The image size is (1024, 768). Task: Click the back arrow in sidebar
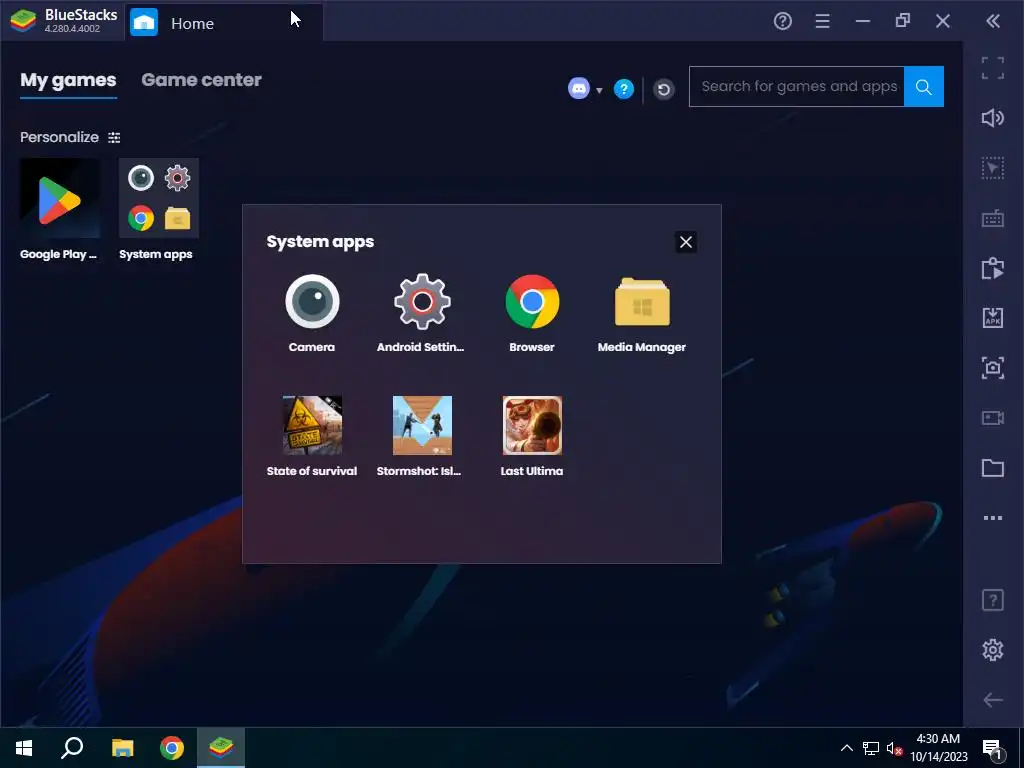[x=993, y=700]
